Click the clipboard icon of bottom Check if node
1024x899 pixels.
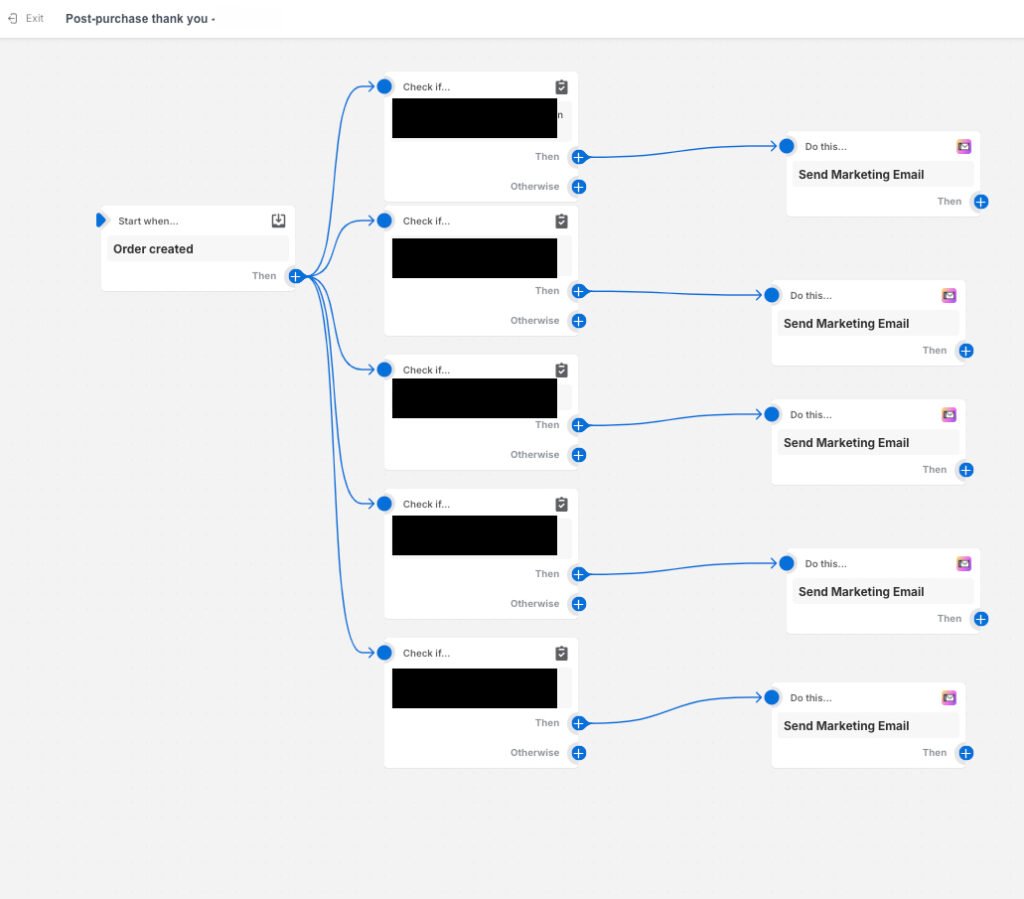[x=562, y=654]
